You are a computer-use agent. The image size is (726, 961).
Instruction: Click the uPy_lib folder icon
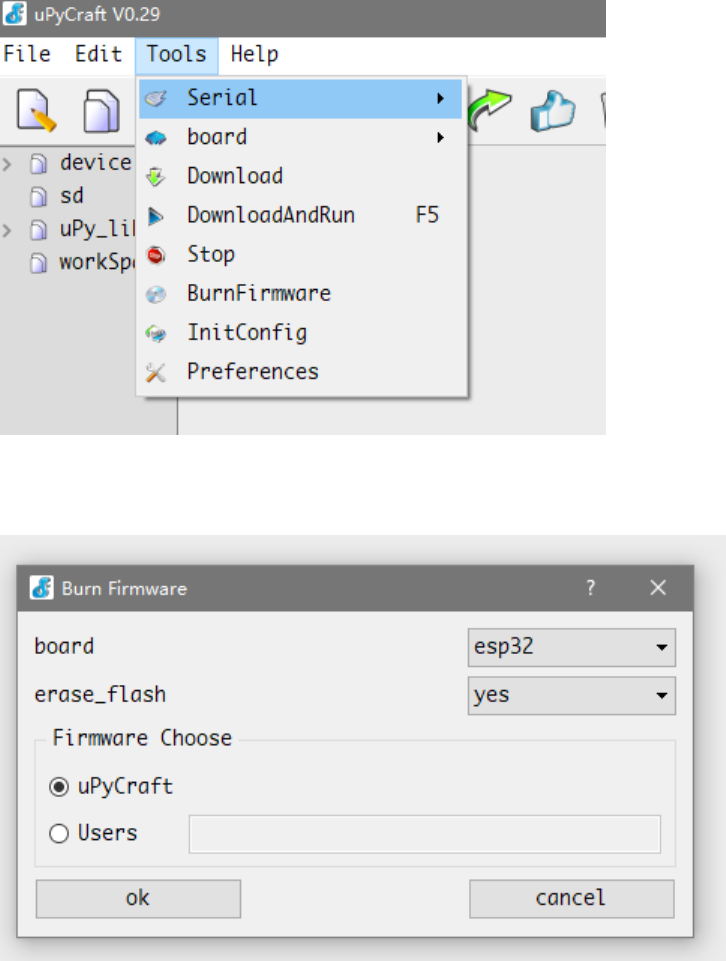point(39,230)
